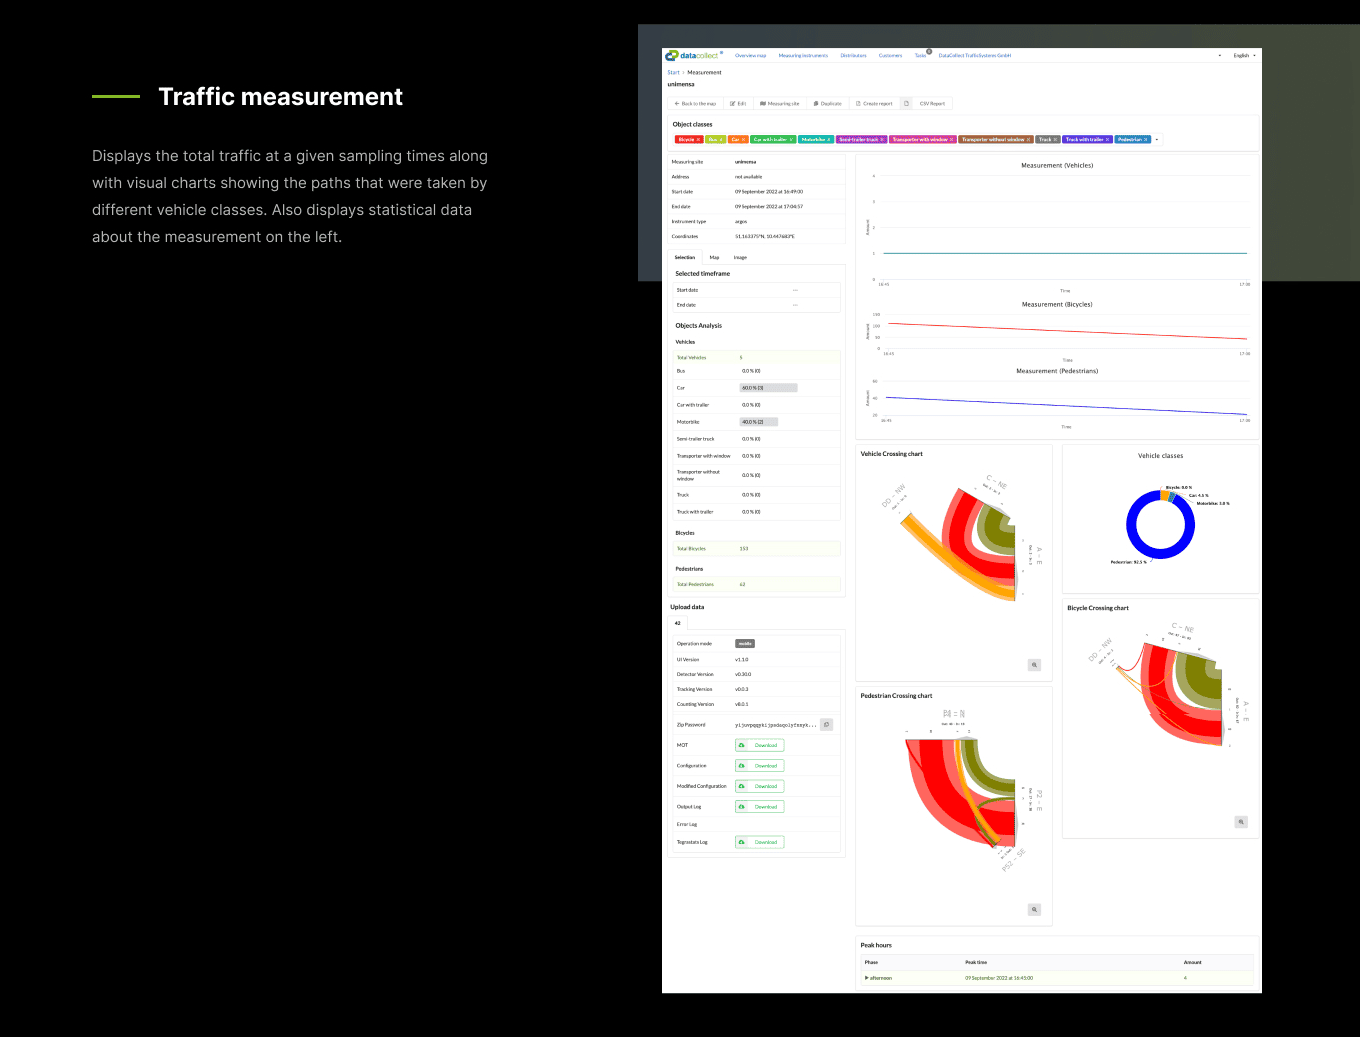Switch to the Image tab
1360x1037 pixels.
740,258
